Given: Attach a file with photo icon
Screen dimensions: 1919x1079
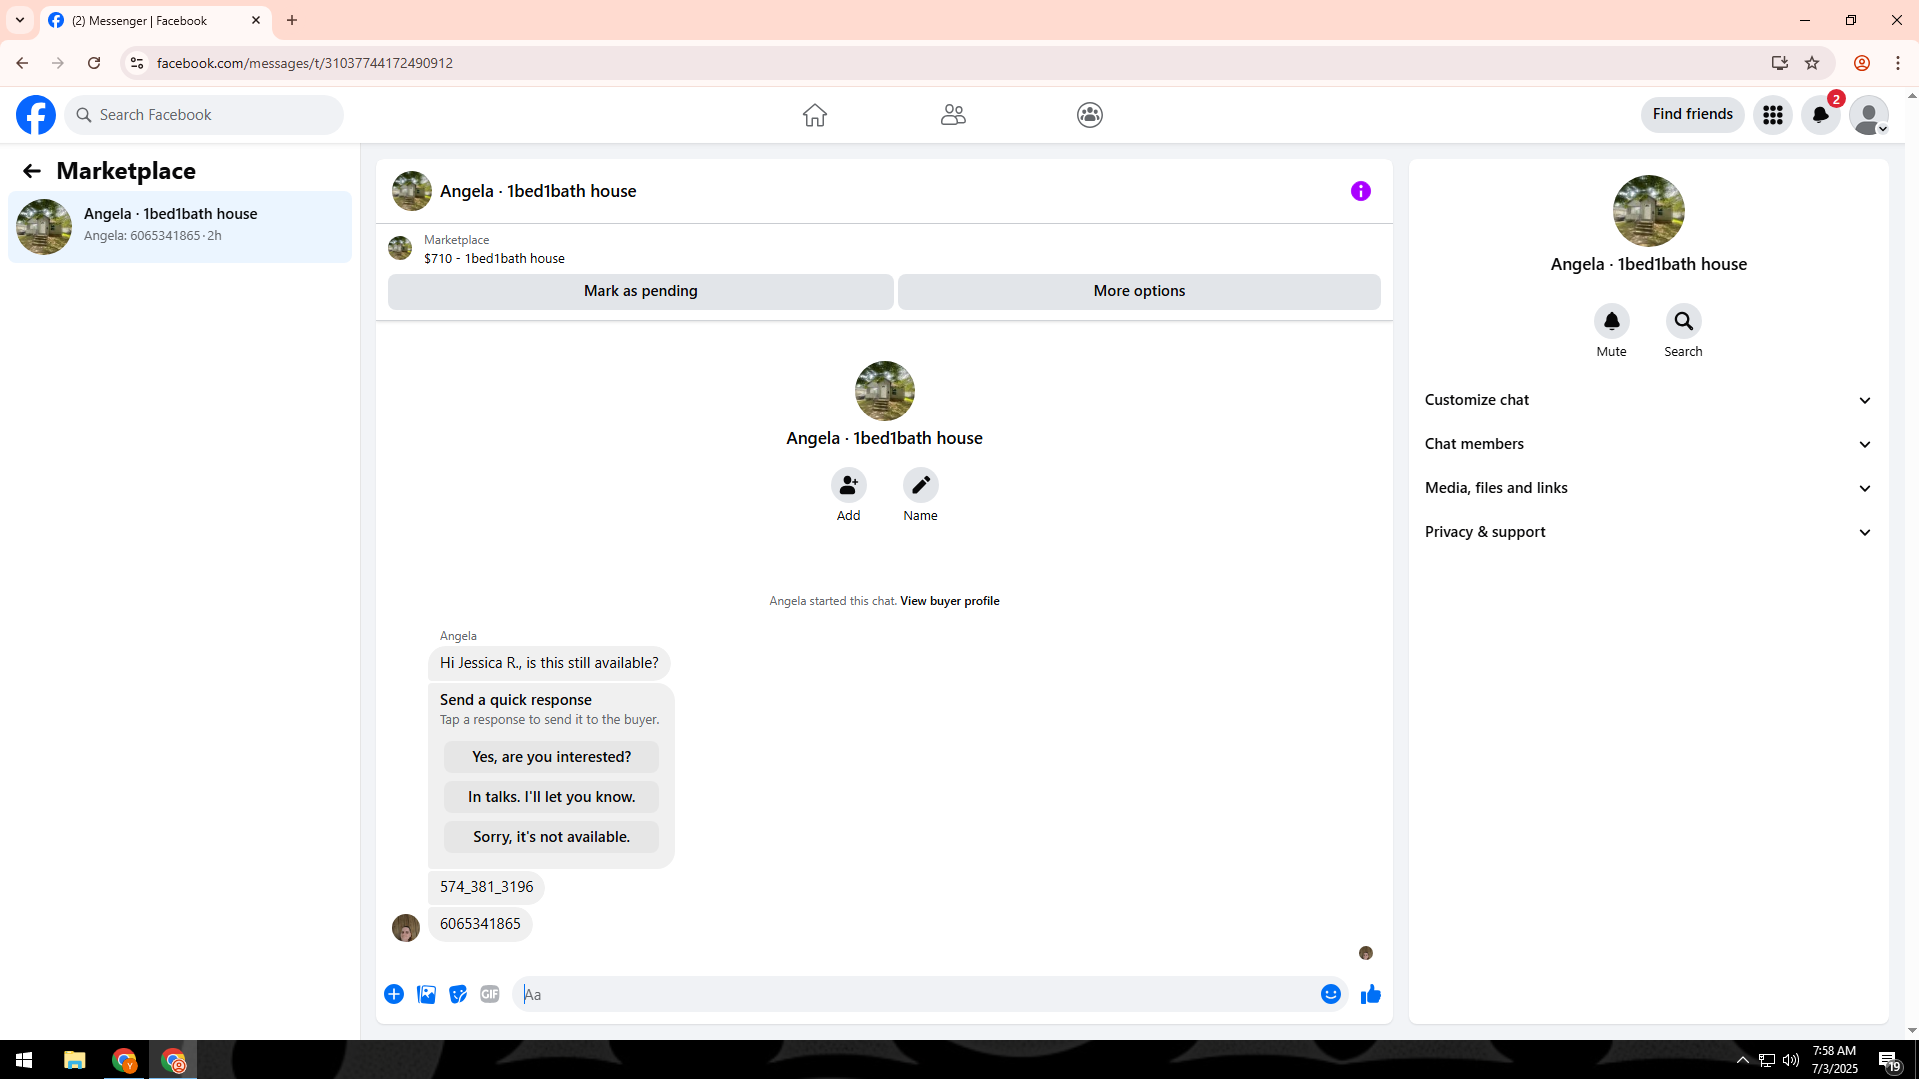Looking at the screenshot, I should 426,994.
